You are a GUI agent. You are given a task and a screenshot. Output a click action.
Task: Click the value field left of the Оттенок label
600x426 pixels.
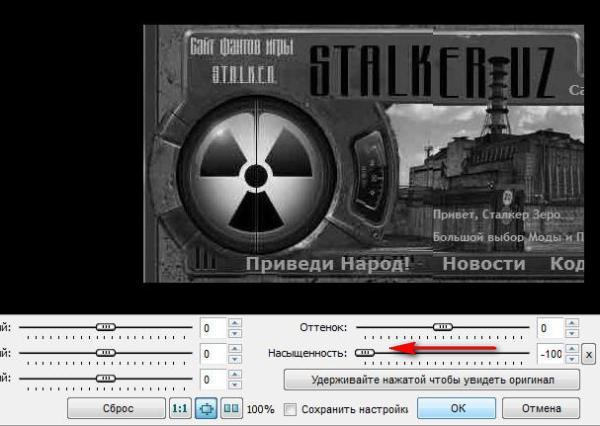pyautogui.click(x=214, y=328)
